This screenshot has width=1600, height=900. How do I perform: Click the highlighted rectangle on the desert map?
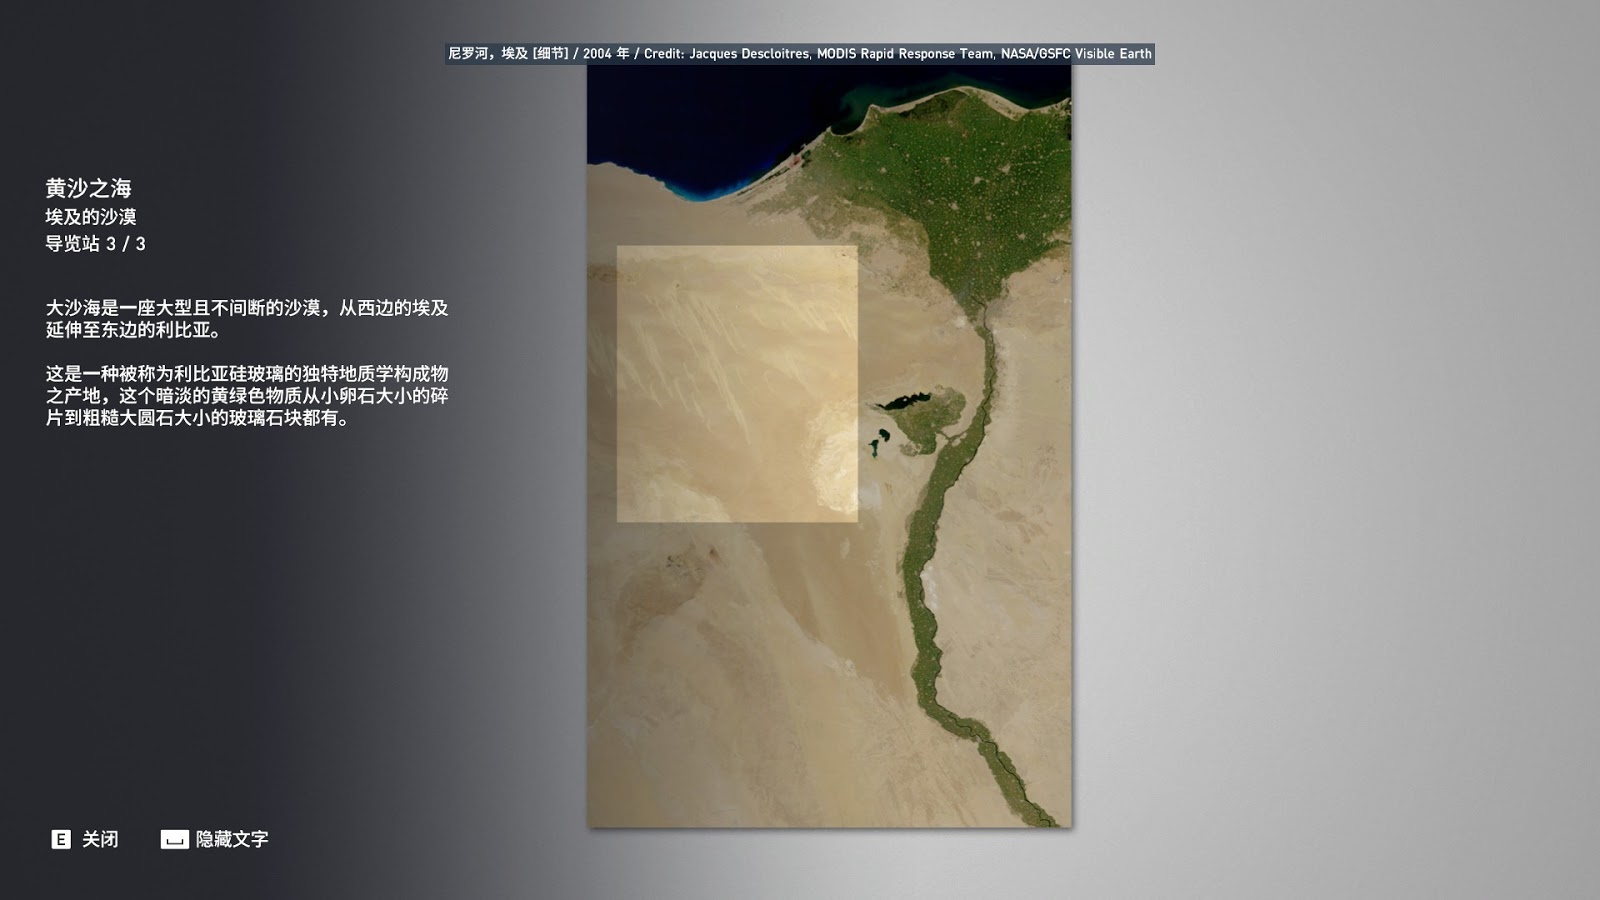(737, 383)
